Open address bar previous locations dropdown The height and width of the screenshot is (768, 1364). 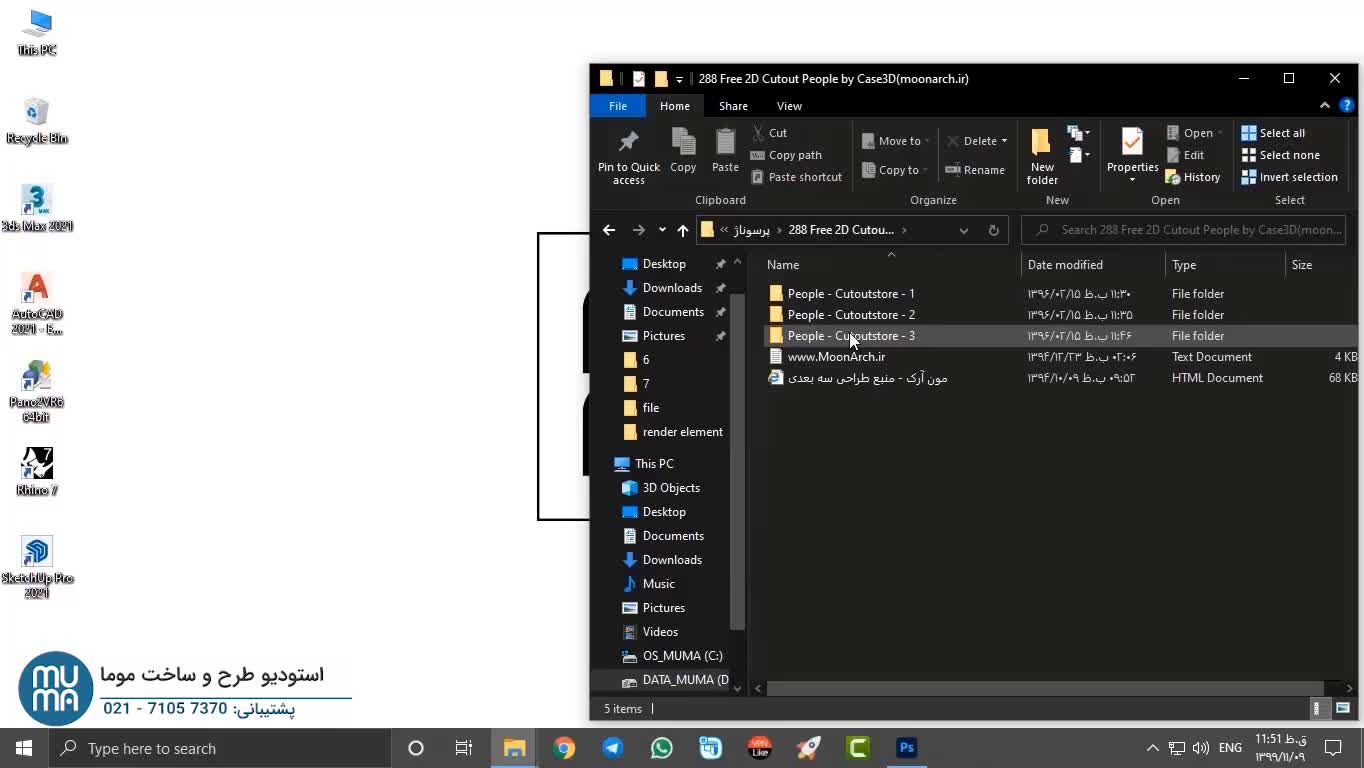[x=963, y=230]
